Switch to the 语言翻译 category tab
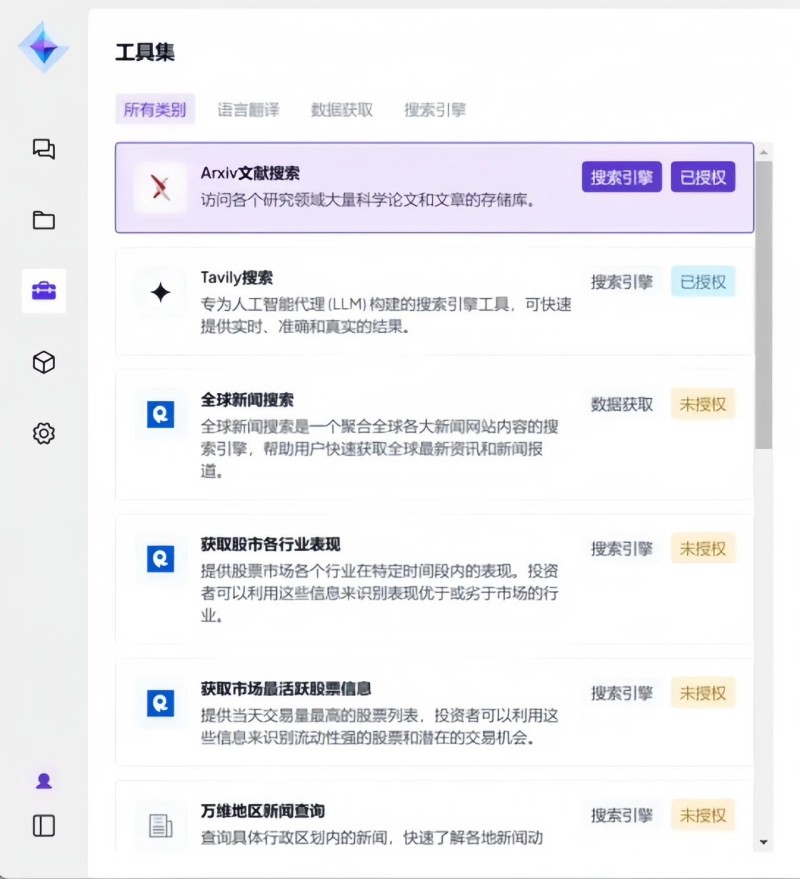The width and height of the screenshot is (800, 879). pyautogui.click(x=247, y=109)
